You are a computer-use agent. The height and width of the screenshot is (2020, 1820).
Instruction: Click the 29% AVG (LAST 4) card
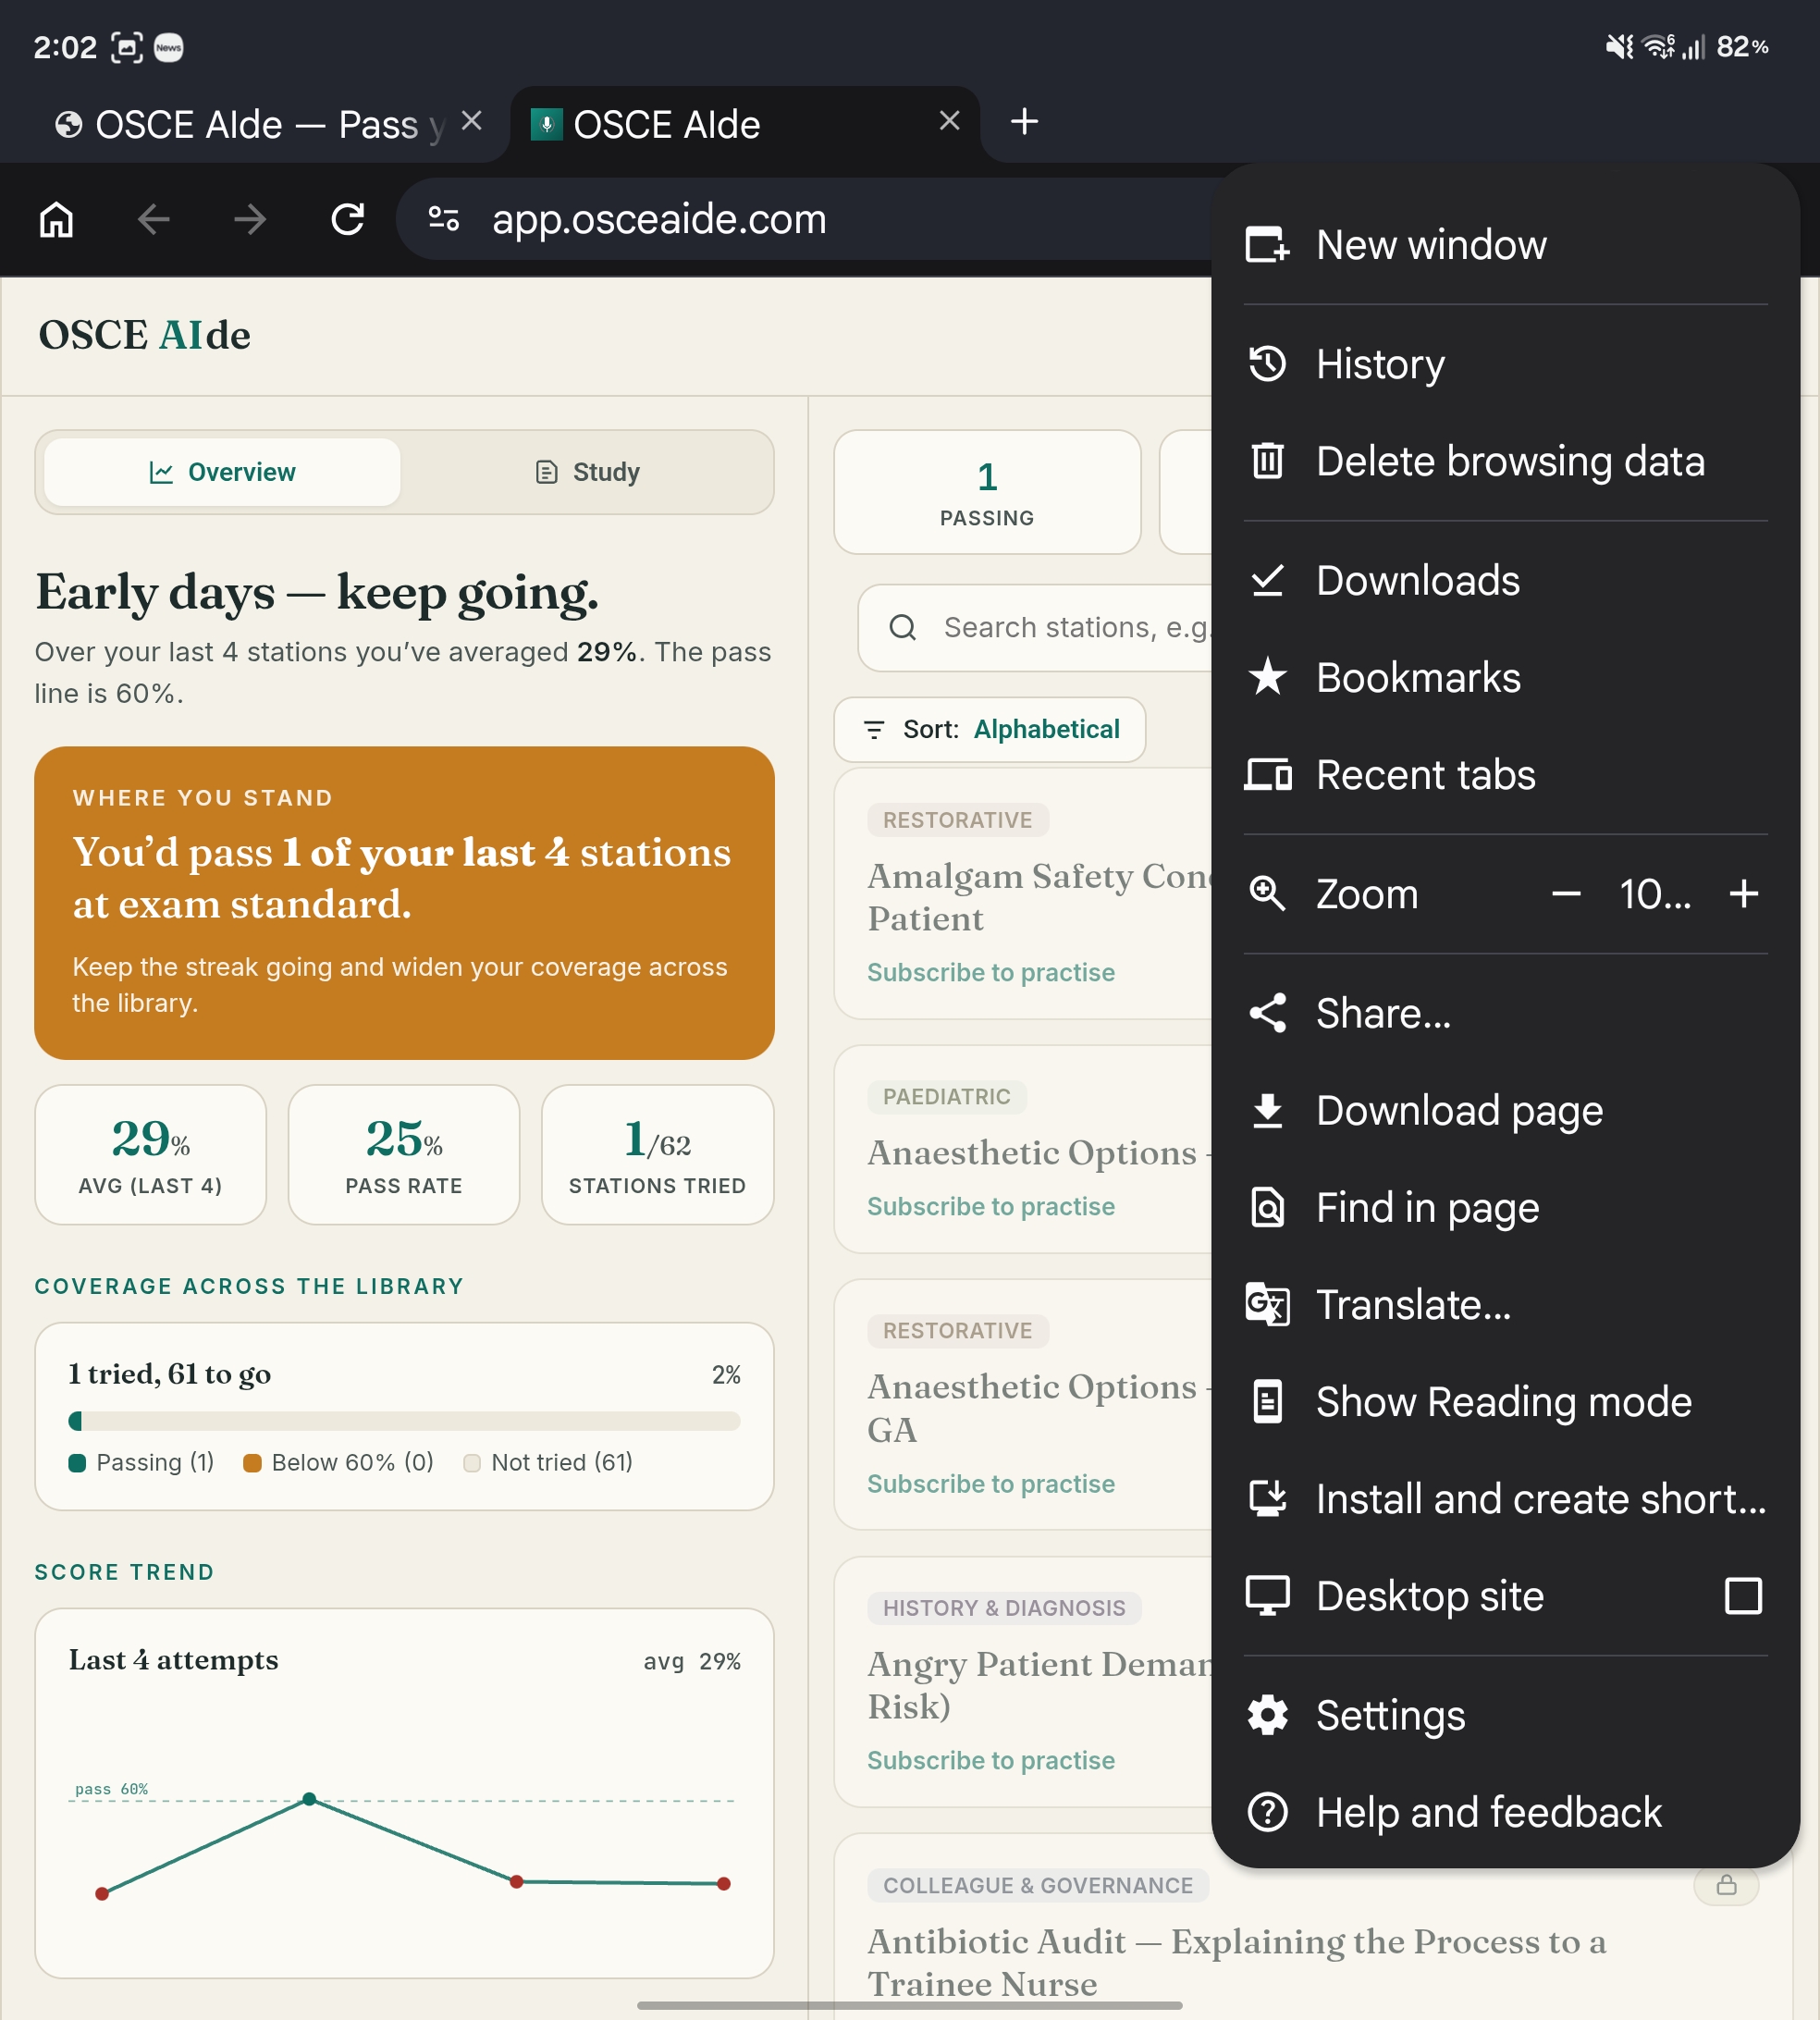click(150, 1154)
